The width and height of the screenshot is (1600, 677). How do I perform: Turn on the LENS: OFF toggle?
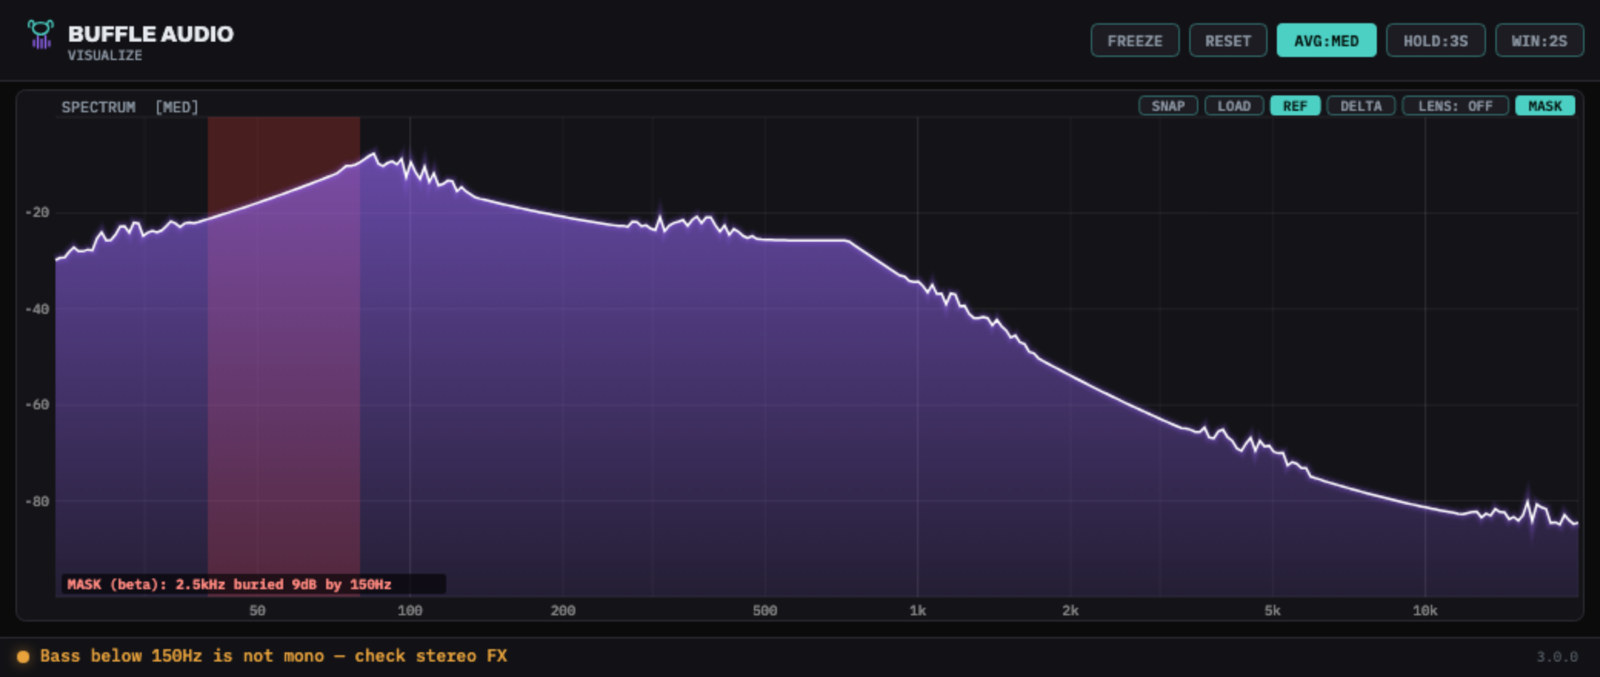(1455, 106)
